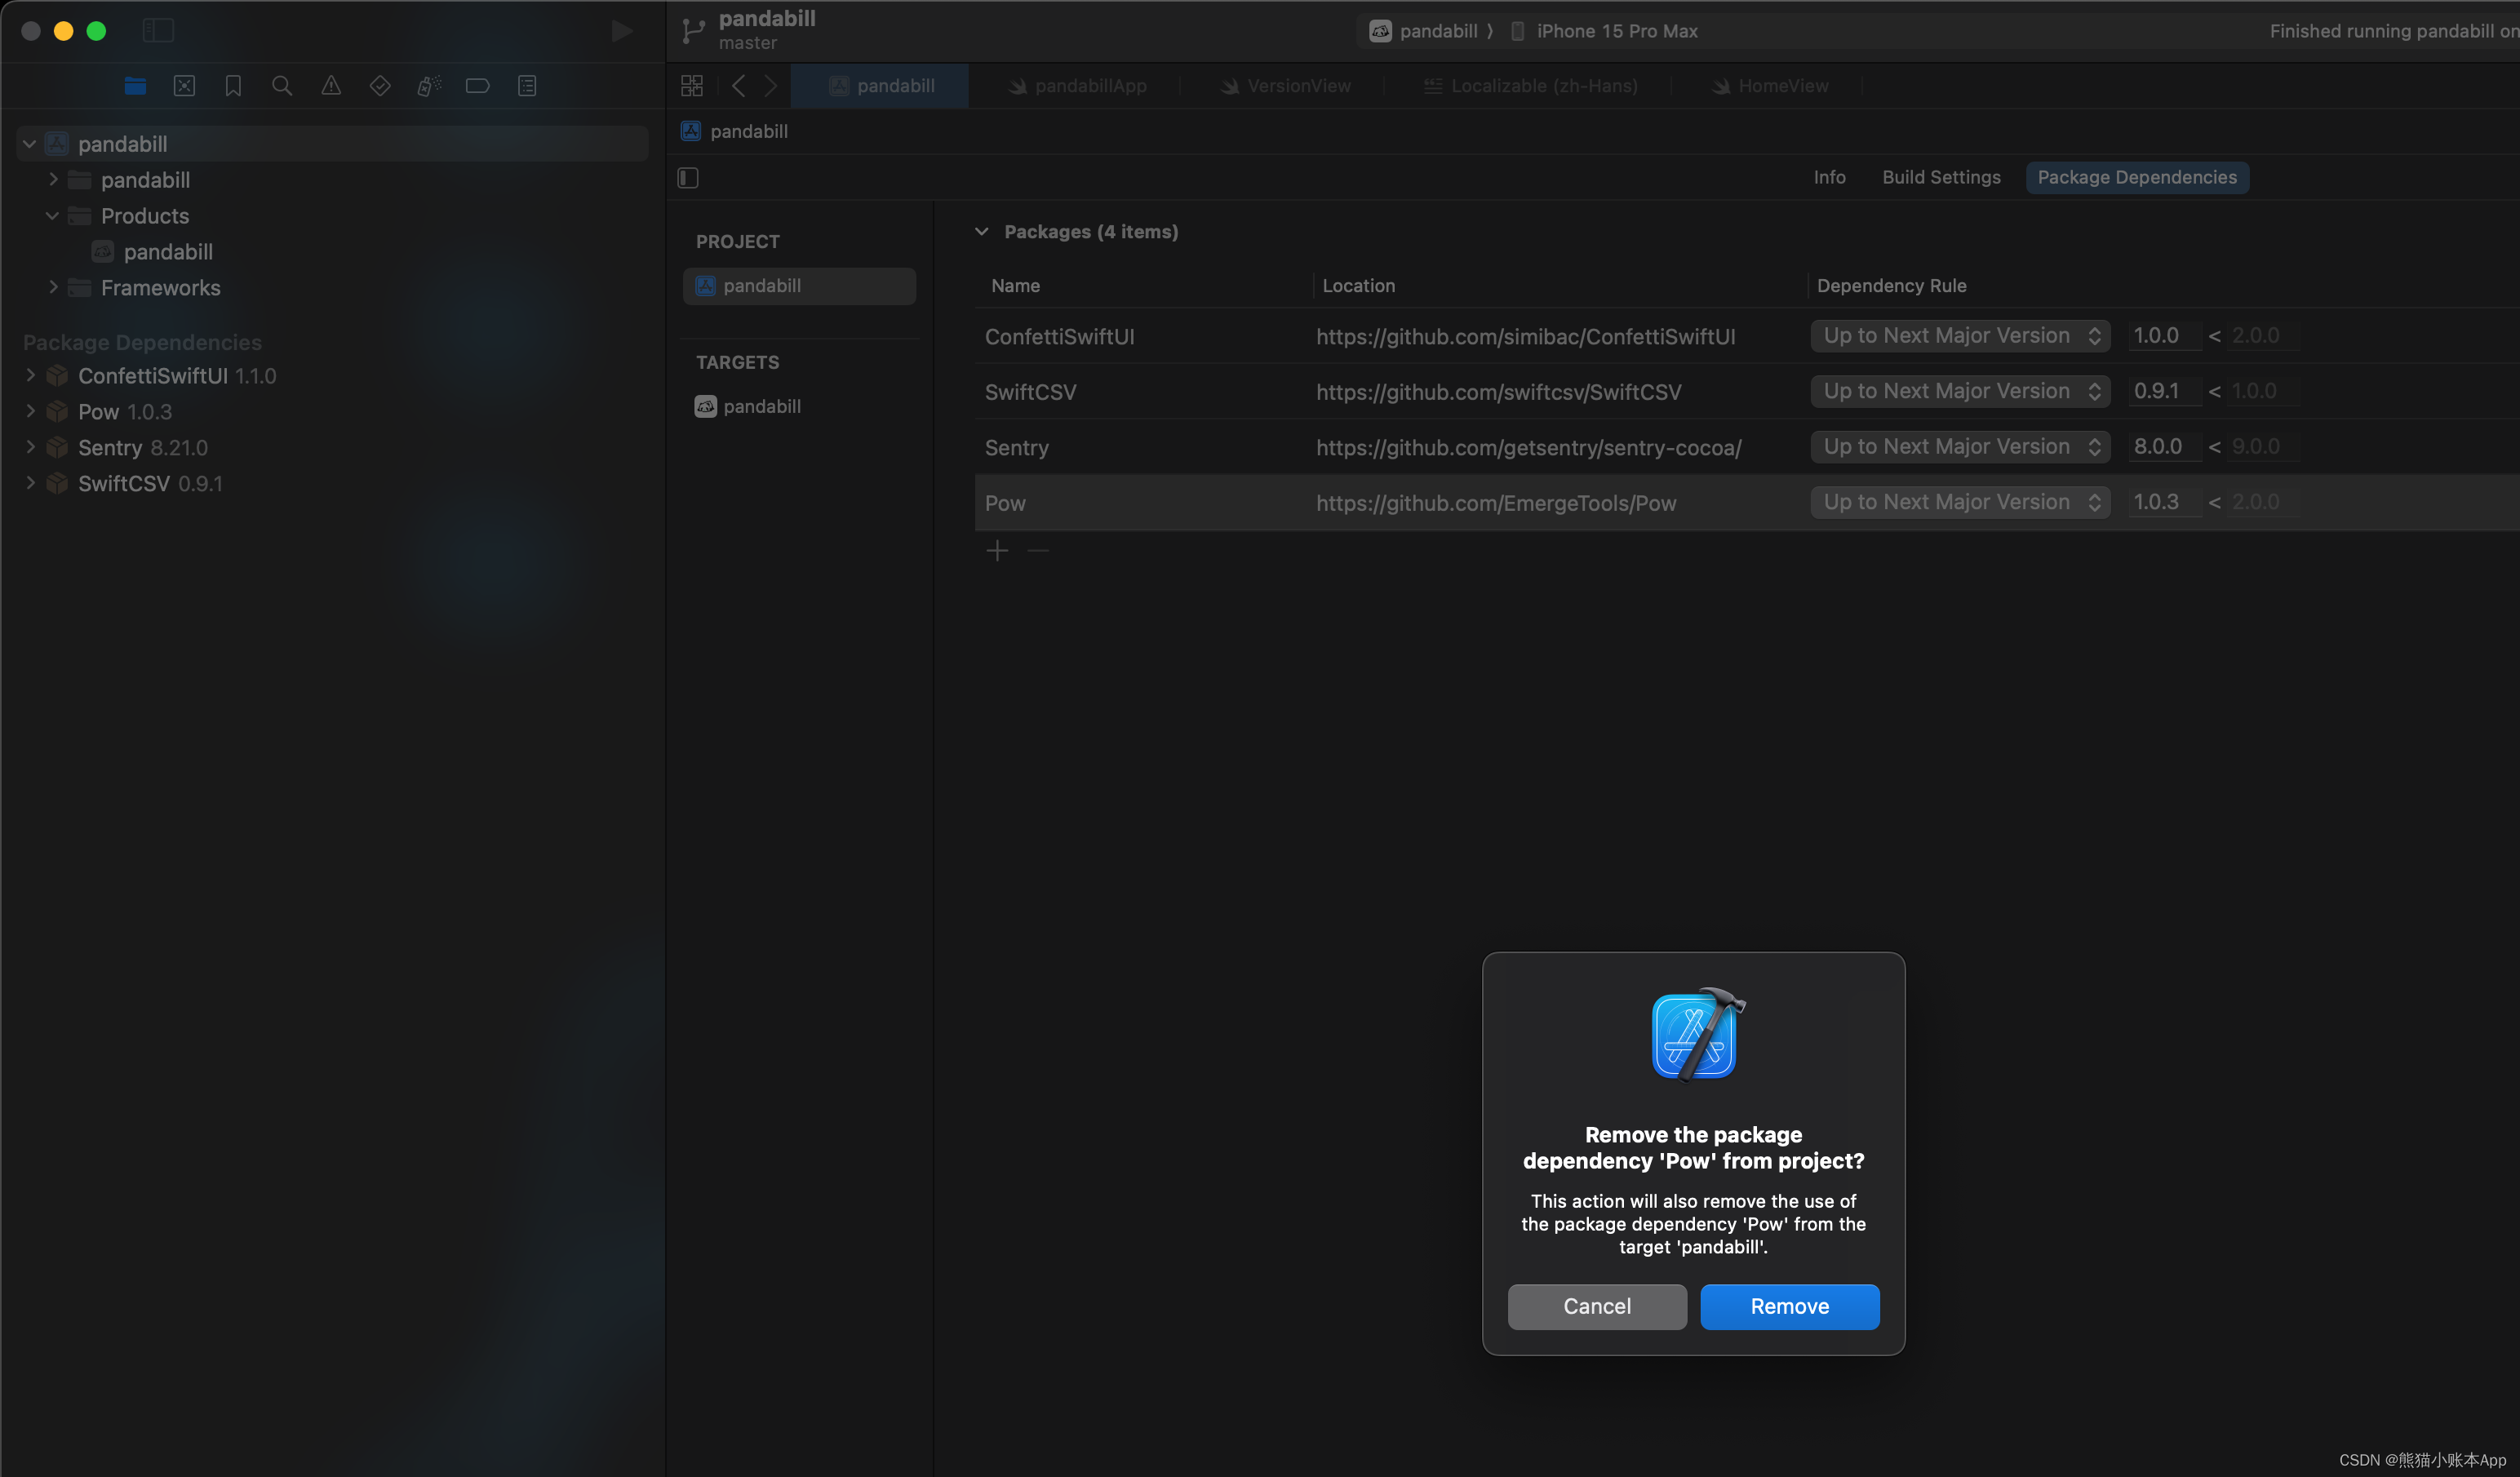Toggle the project targets list panel

point(688,178)
